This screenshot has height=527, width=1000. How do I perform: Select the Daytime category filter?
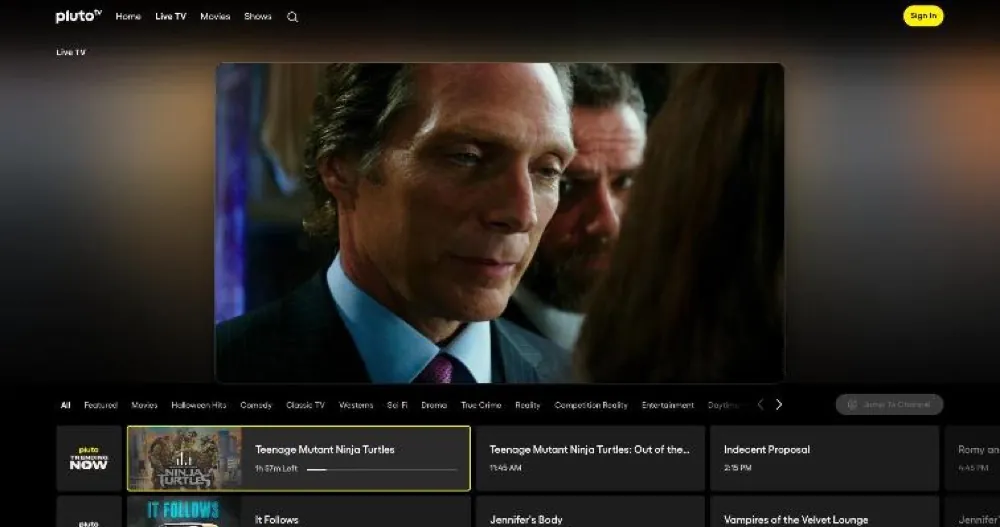pyautogui.click(x=724, y=405)
